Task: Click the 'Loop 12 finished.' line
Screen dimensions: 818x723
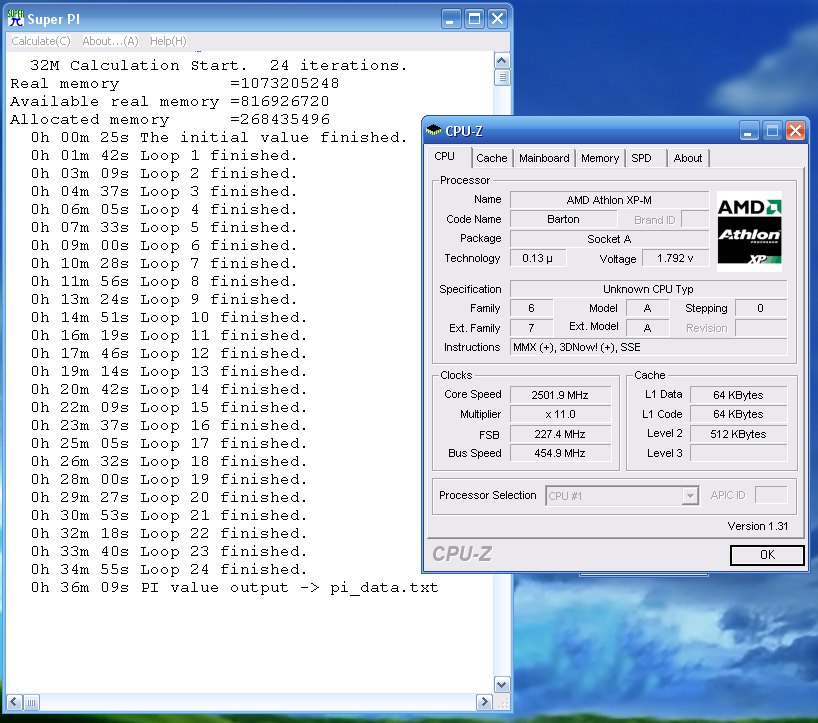Action: click(169, 353)
